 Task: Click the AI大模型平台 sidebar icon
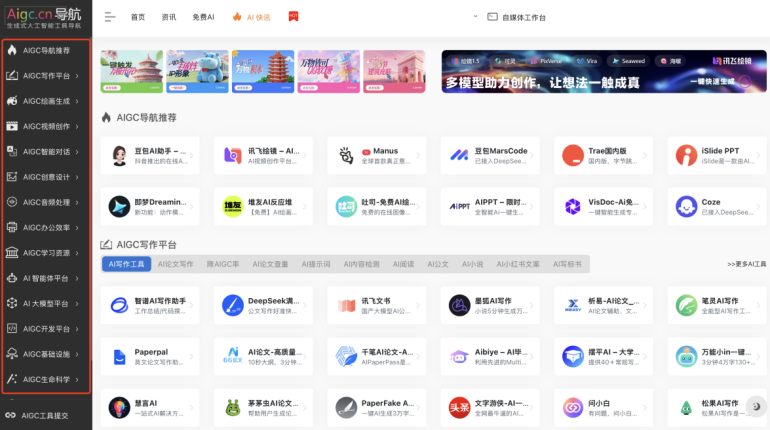(12, 303)
